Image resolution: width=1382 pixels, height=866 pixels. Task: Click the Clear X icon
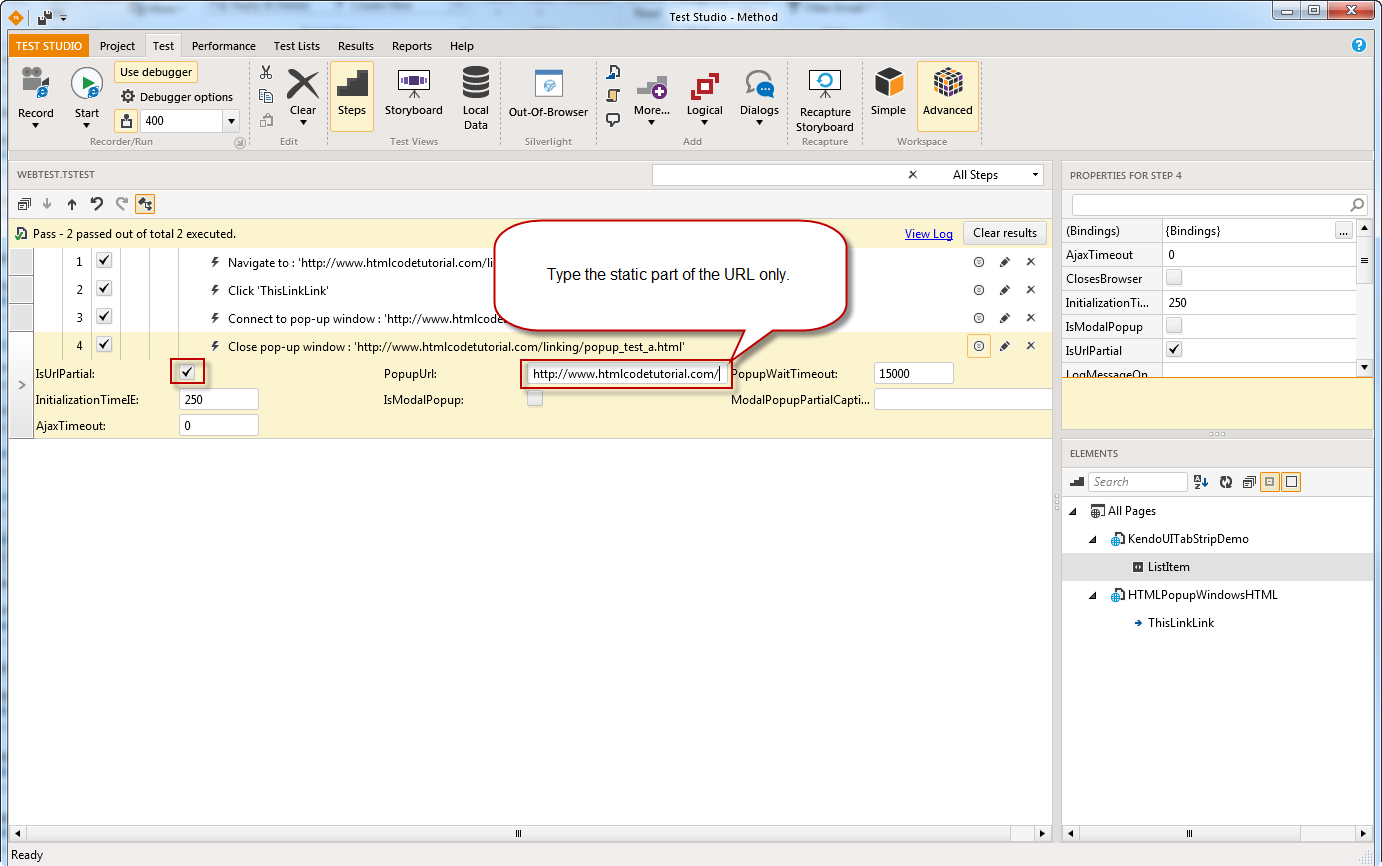tap(303, 84)
